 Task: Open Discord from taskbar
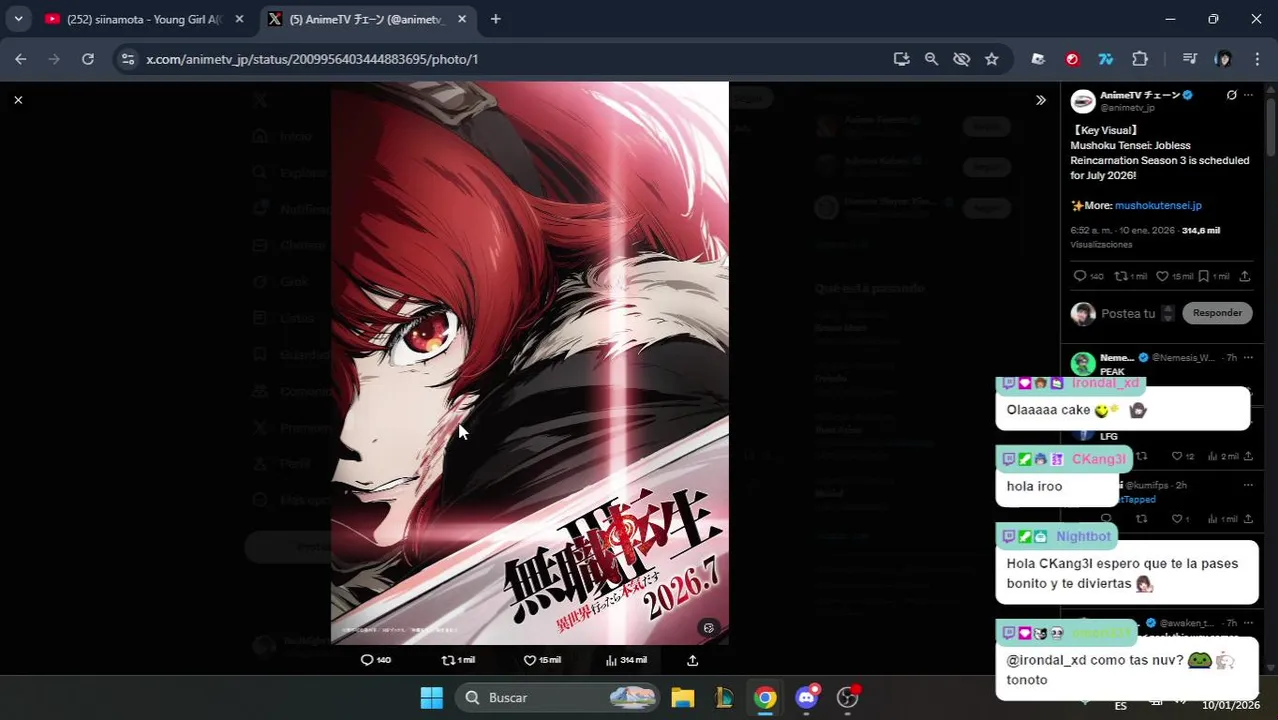pyautogui.click(x=806, y=698)
